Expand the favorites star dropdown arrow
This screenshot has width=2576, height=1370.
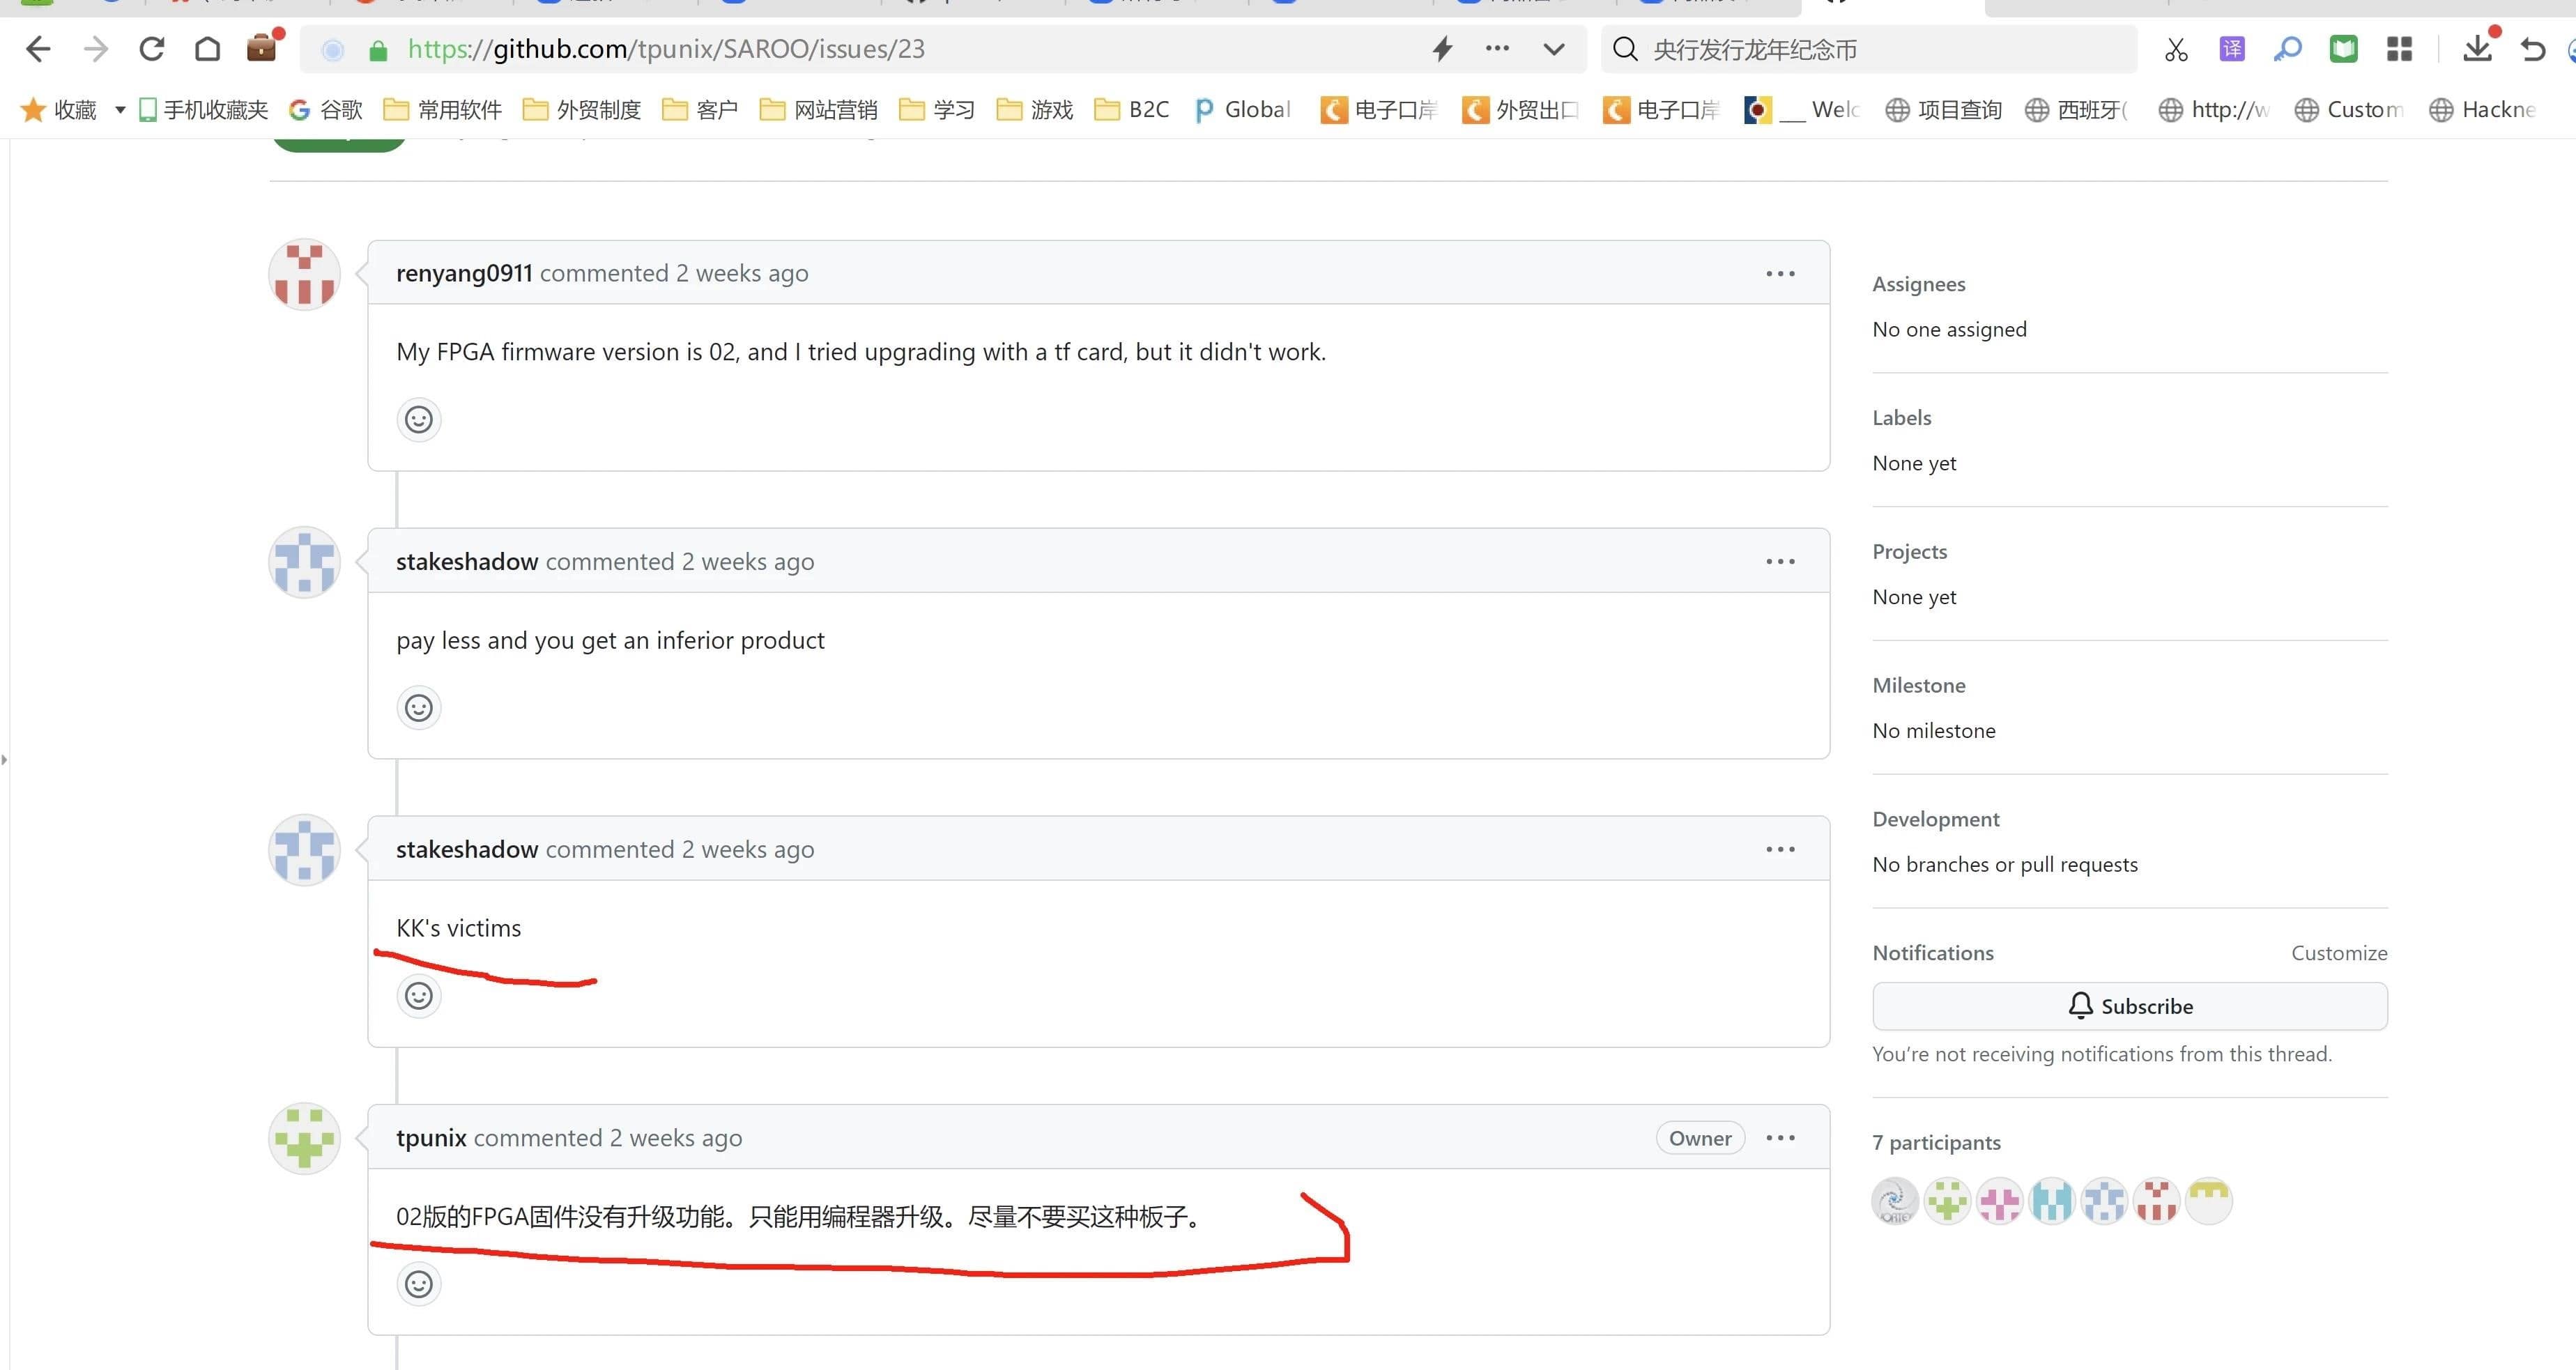pos(120,110)
